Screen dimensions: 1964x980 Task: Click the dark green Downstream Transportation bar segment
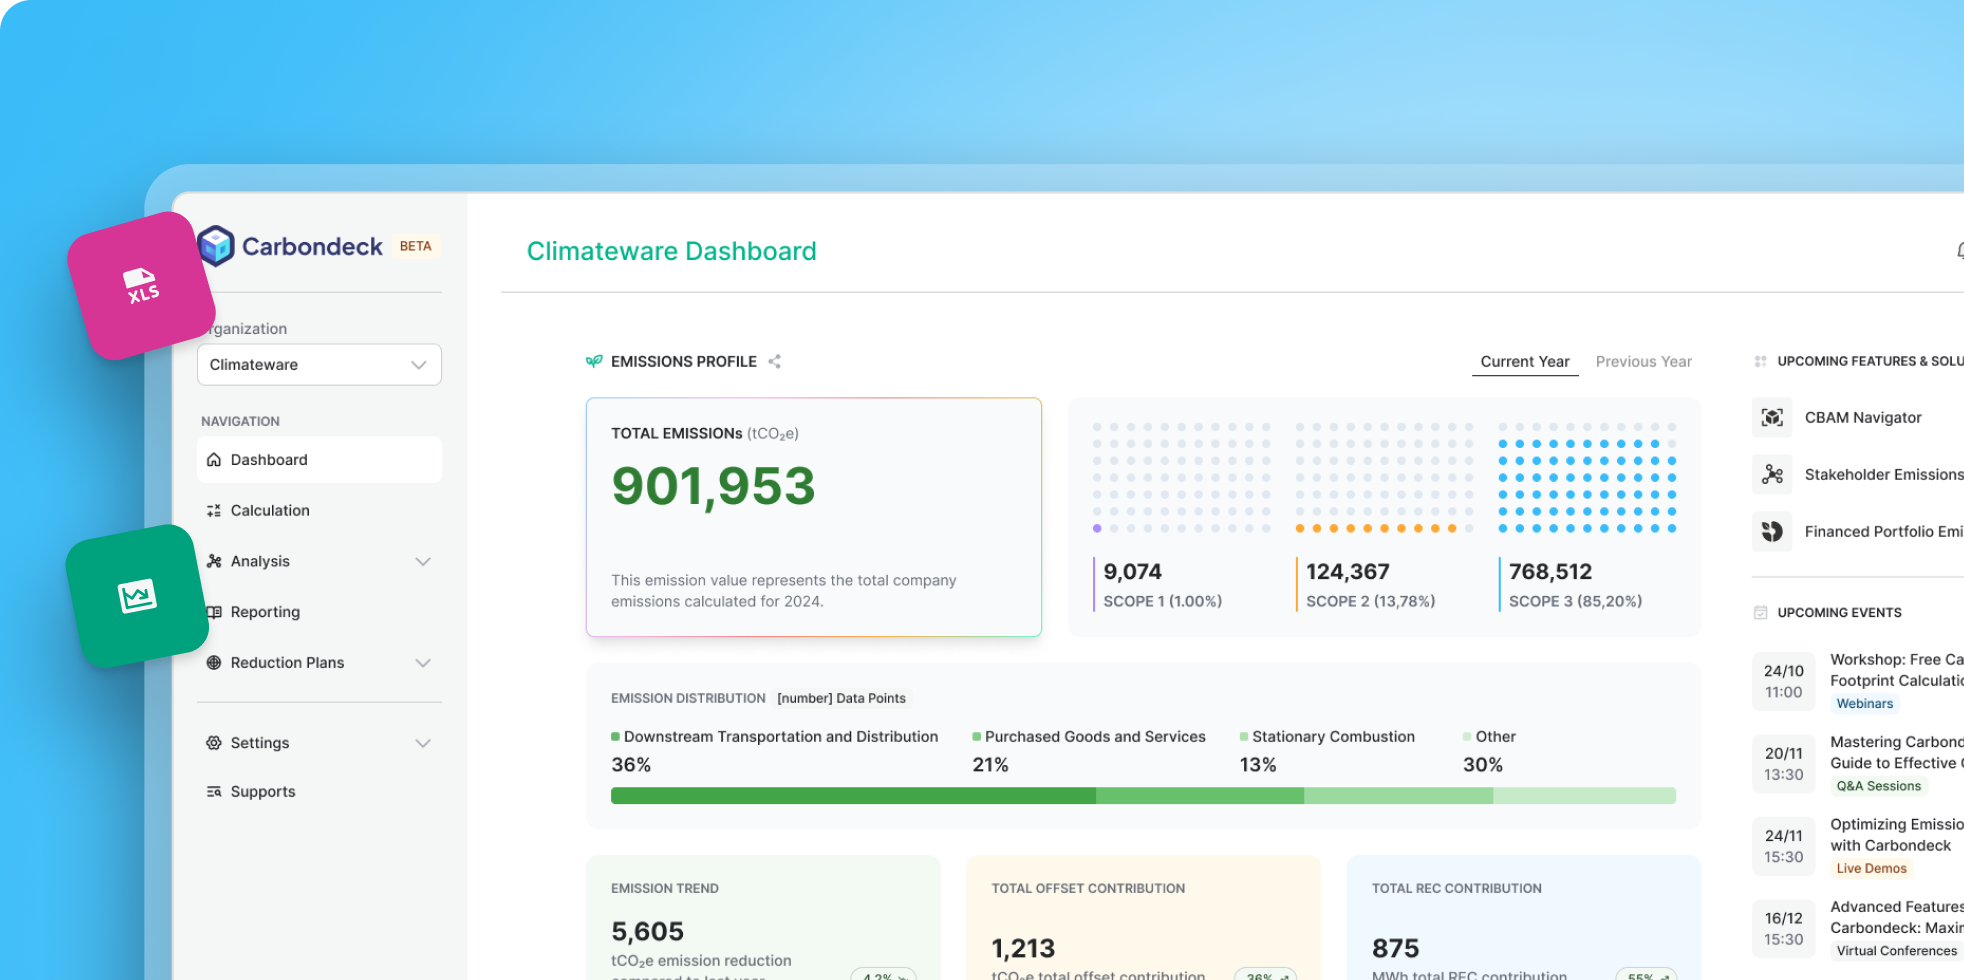853,796
